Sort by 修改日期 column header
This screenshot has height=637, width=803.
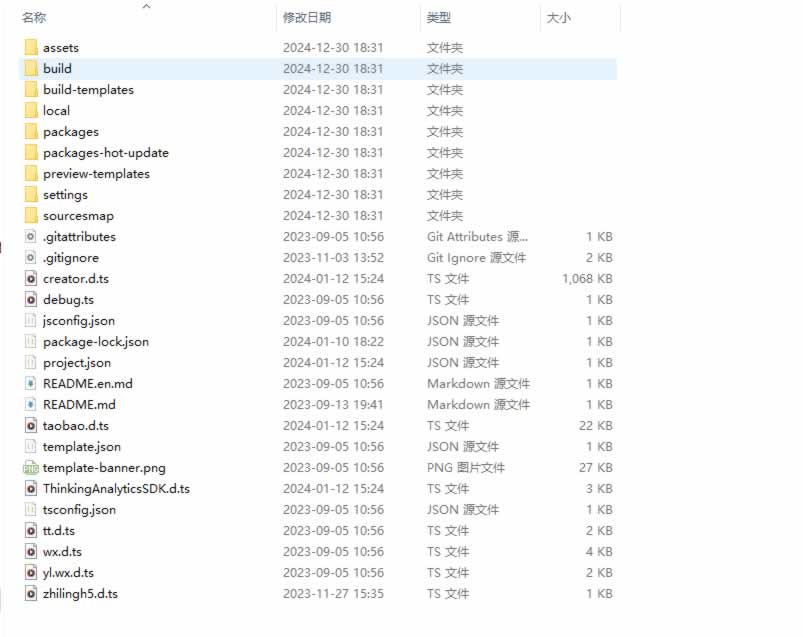(306, 18)
